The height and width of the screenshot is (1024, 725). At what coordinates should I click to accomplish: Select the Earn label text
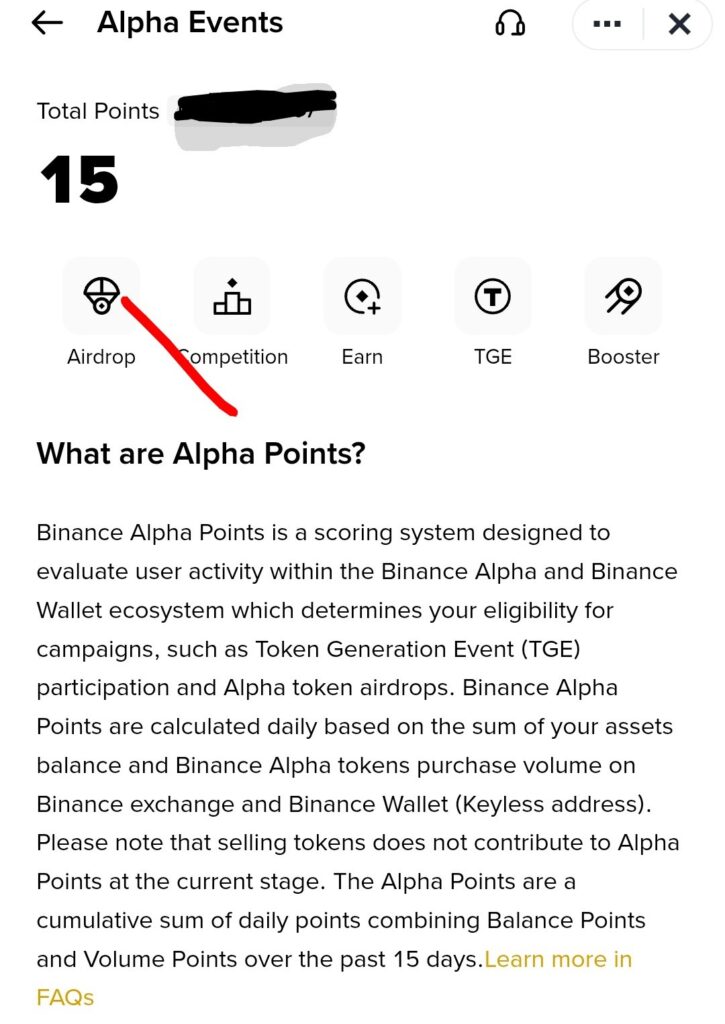[362, 357]
